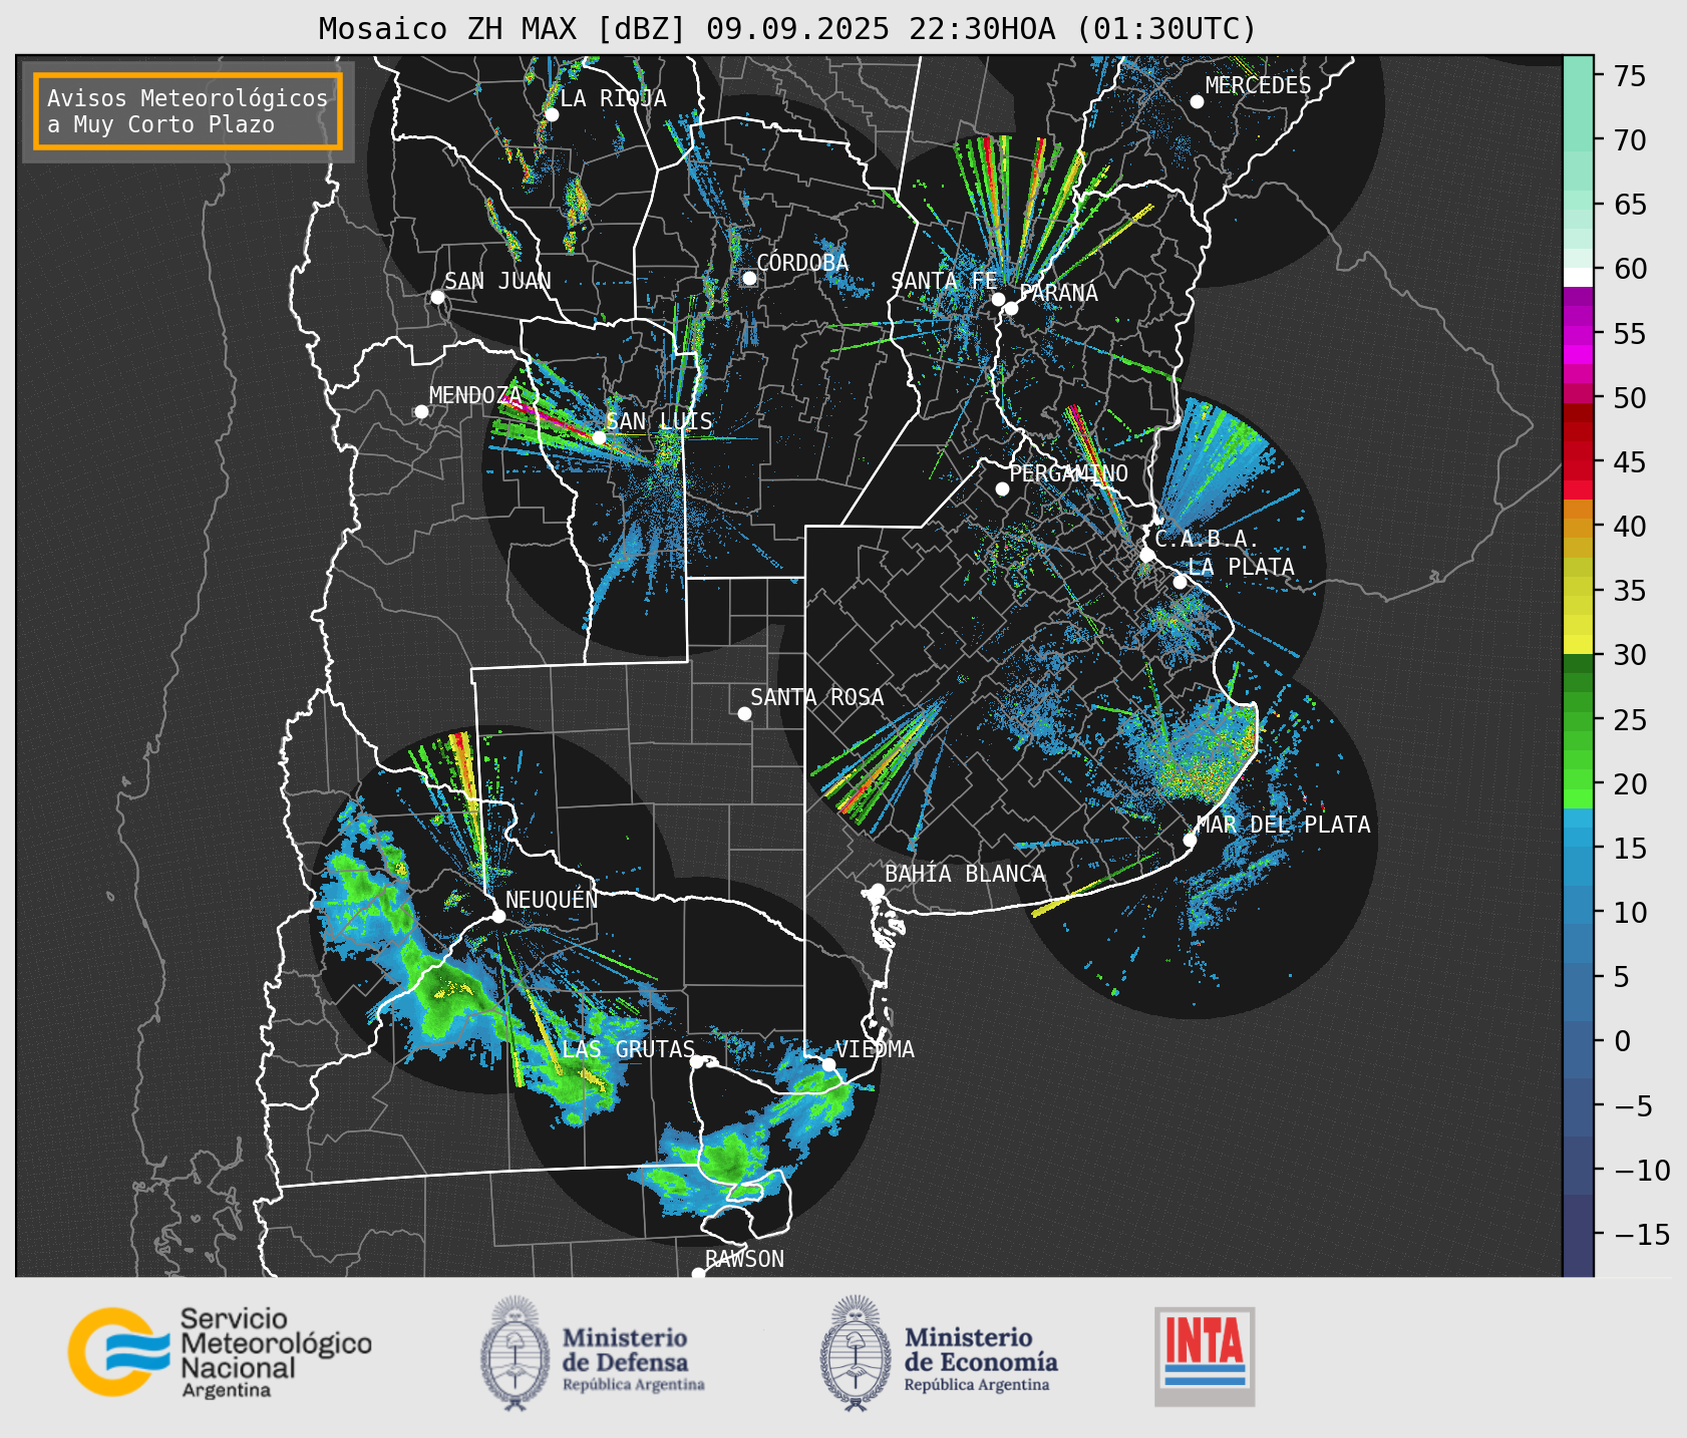Click the Viedma city label
This screenshot has height=1438, width=1687.
point(875,1049)
